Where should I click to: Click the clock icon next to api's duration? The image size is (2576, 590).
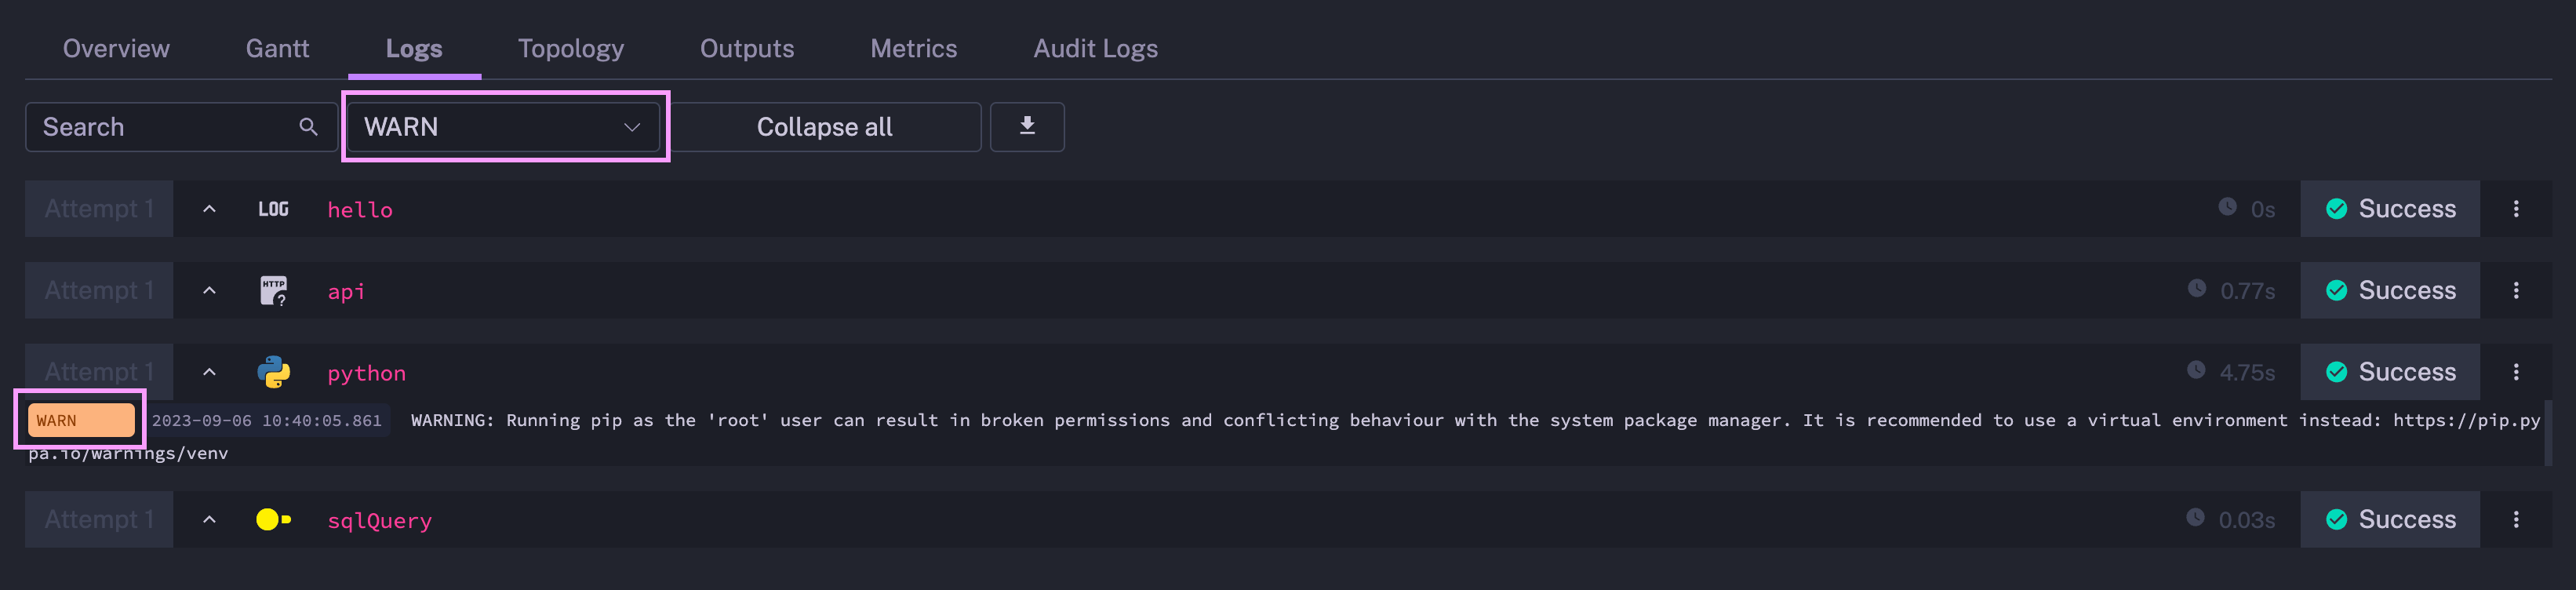[2196, 289]
